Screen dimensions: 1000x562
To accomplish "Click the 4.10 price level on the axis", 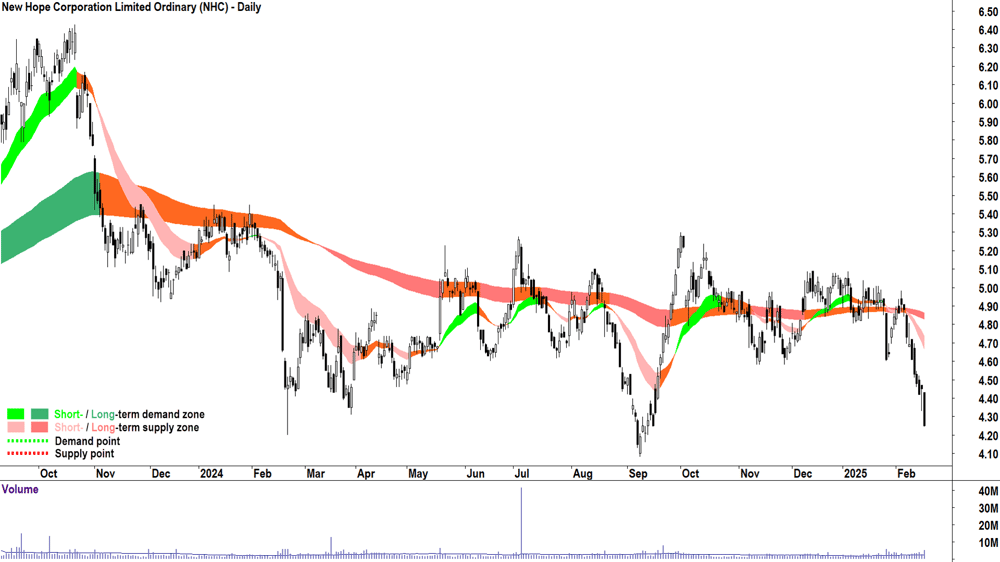I will point(988,454).
